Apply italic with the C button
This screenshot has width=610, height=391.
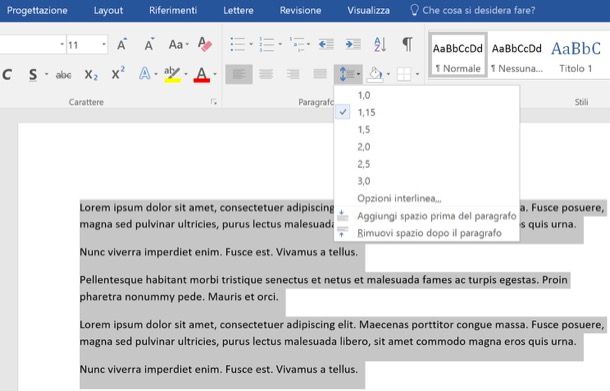tap(7, 74)
